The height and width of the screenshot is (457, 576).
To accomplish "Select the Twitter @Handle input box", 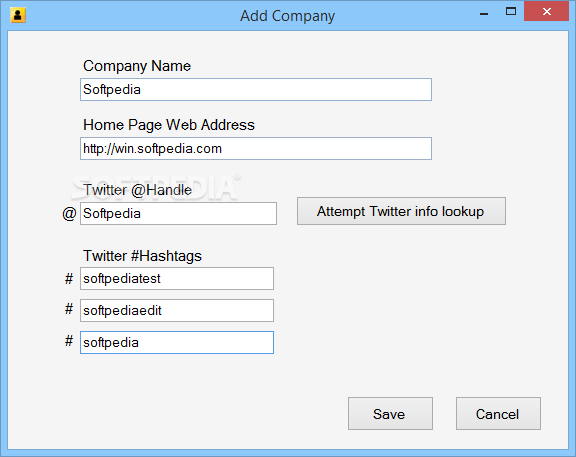I will pos(178,213).
